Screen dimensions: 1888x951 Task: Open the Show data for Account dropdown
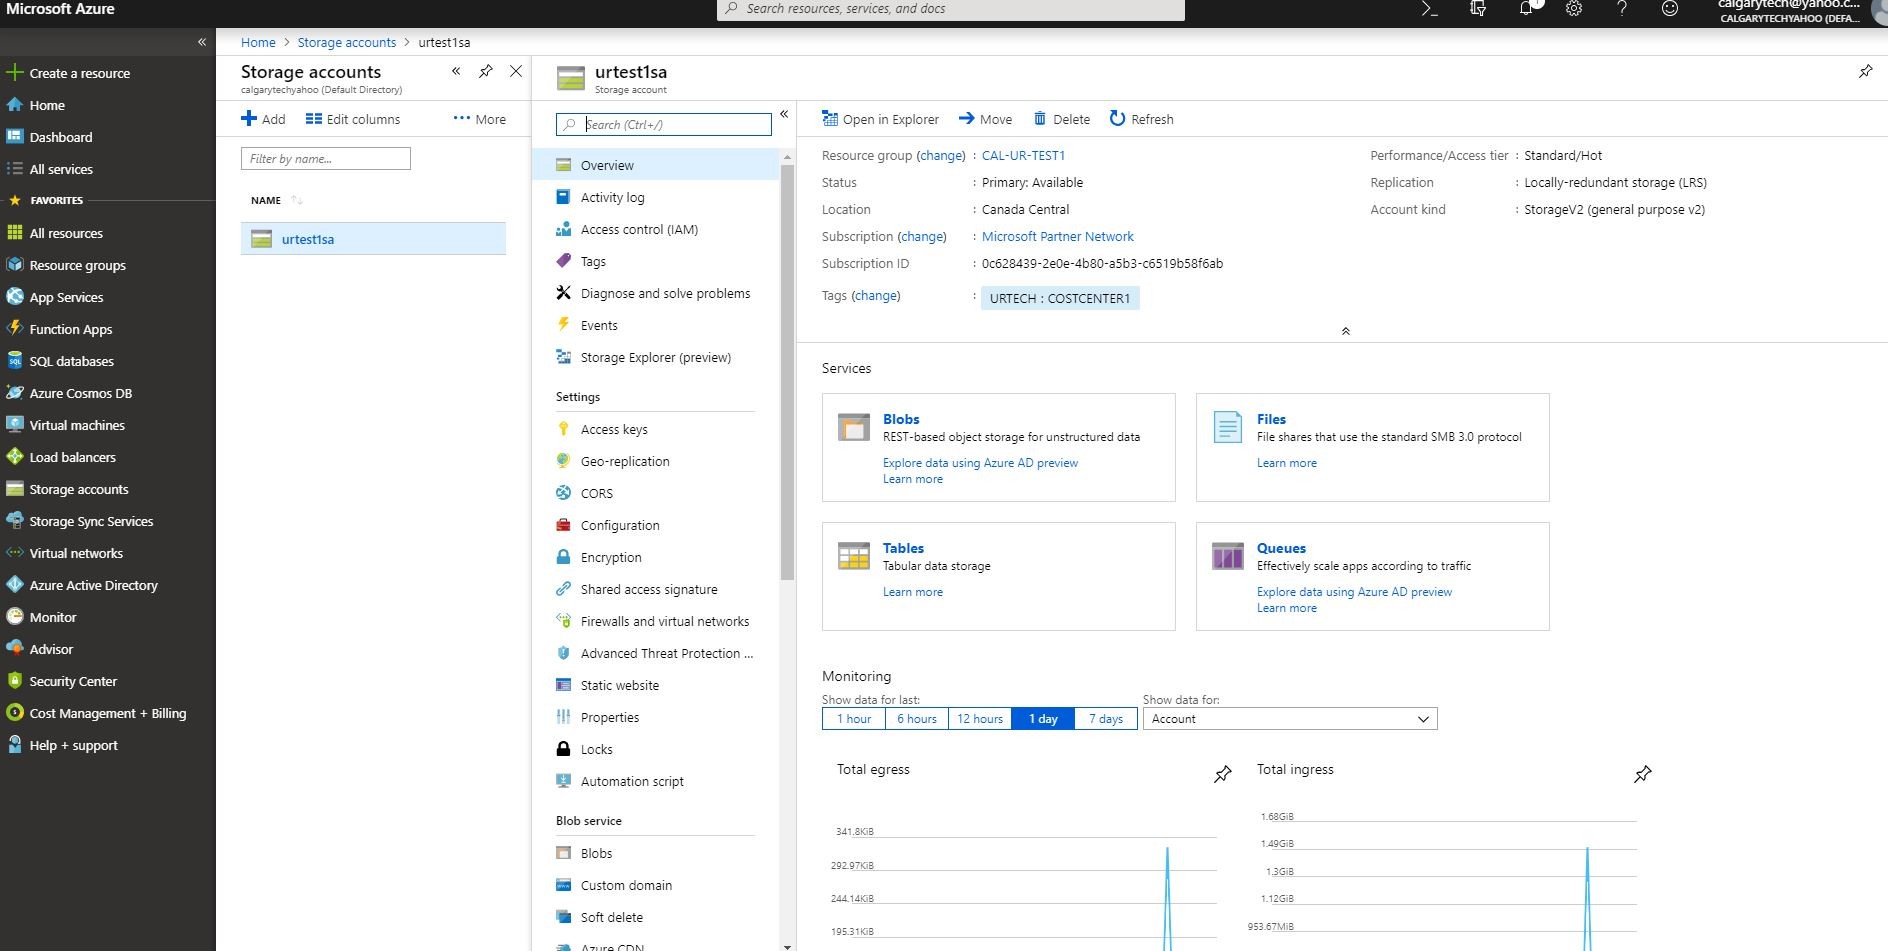click(1289, 719)
